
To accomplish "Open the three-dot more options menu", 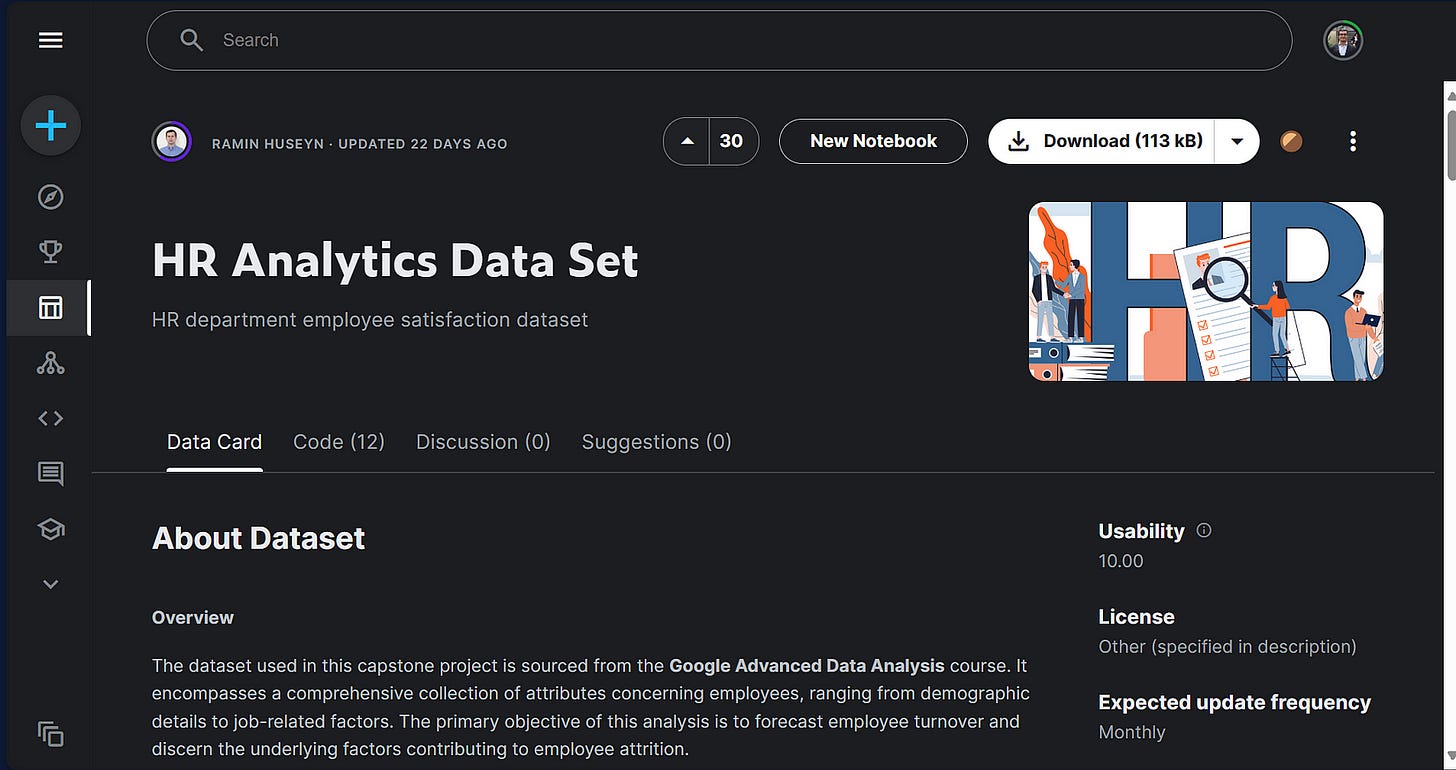I will pos(1352,141).
